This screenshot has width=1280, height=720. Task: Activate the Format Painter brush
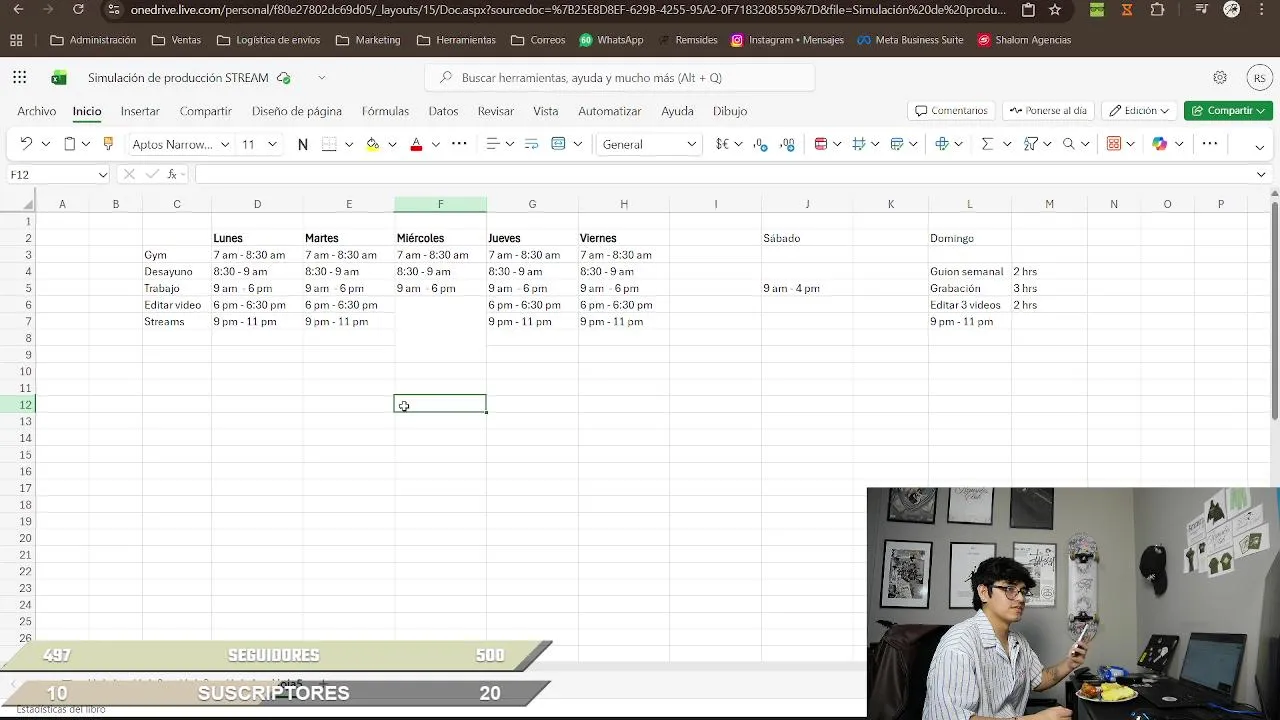coord(109,144)
